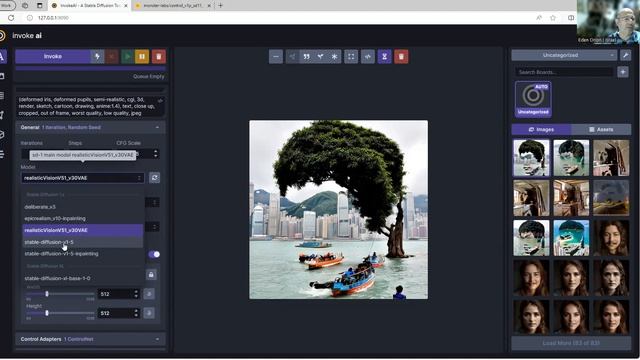This screenshot has width=640, height=360.
Task: Switch to the Assets gallery tab
Action: 601,129
